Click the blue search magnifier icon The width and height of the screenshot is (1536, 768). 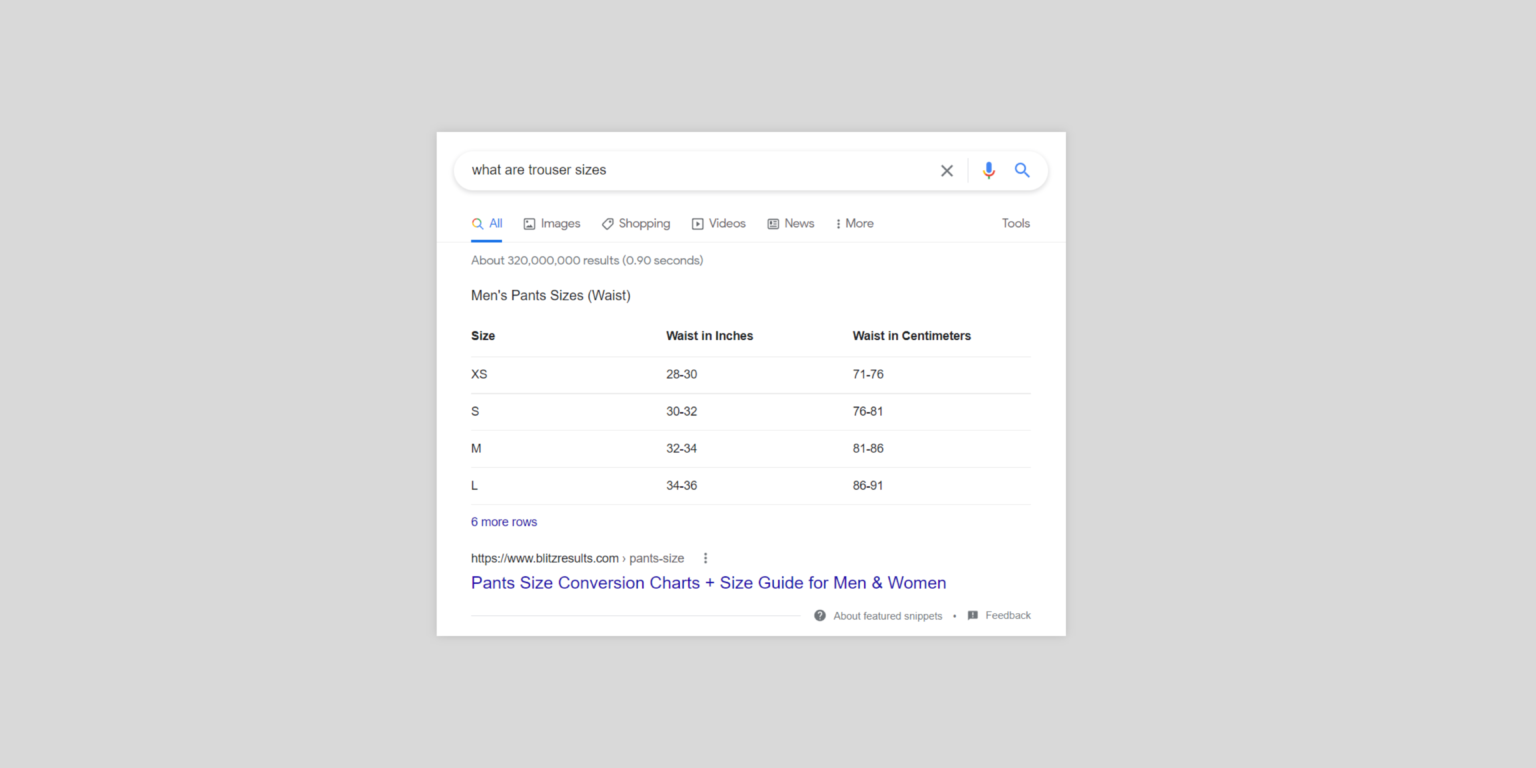pos(1021,170)
